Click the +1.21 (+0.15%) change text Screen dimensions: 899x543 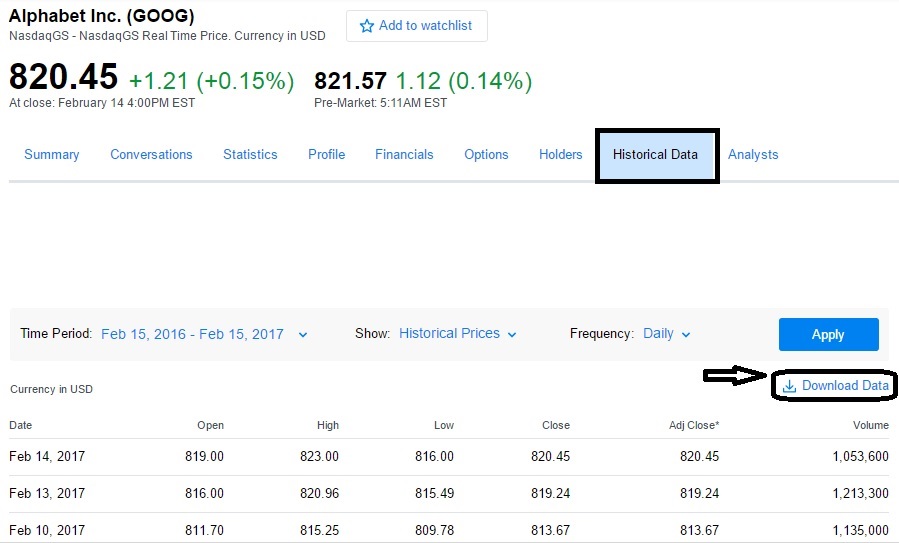click(212, 81)
